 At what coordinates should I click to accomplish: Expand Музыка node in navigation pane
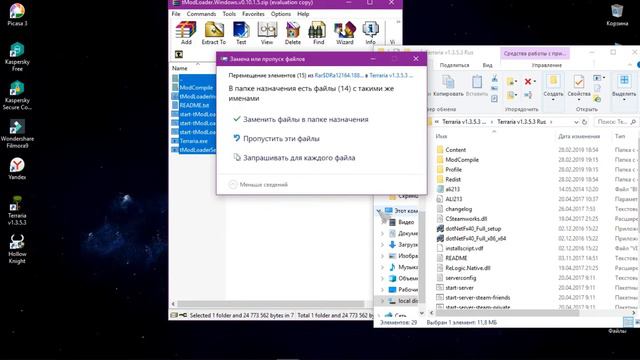[x=382, y=267]
